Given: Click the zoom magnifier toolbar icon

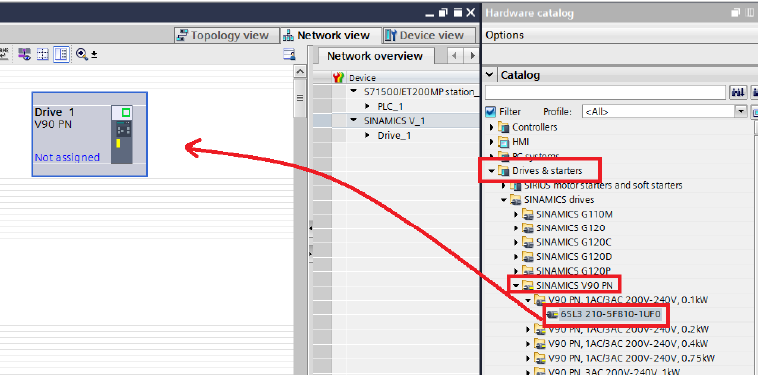Looking at the screenshot, I should 81,54.
